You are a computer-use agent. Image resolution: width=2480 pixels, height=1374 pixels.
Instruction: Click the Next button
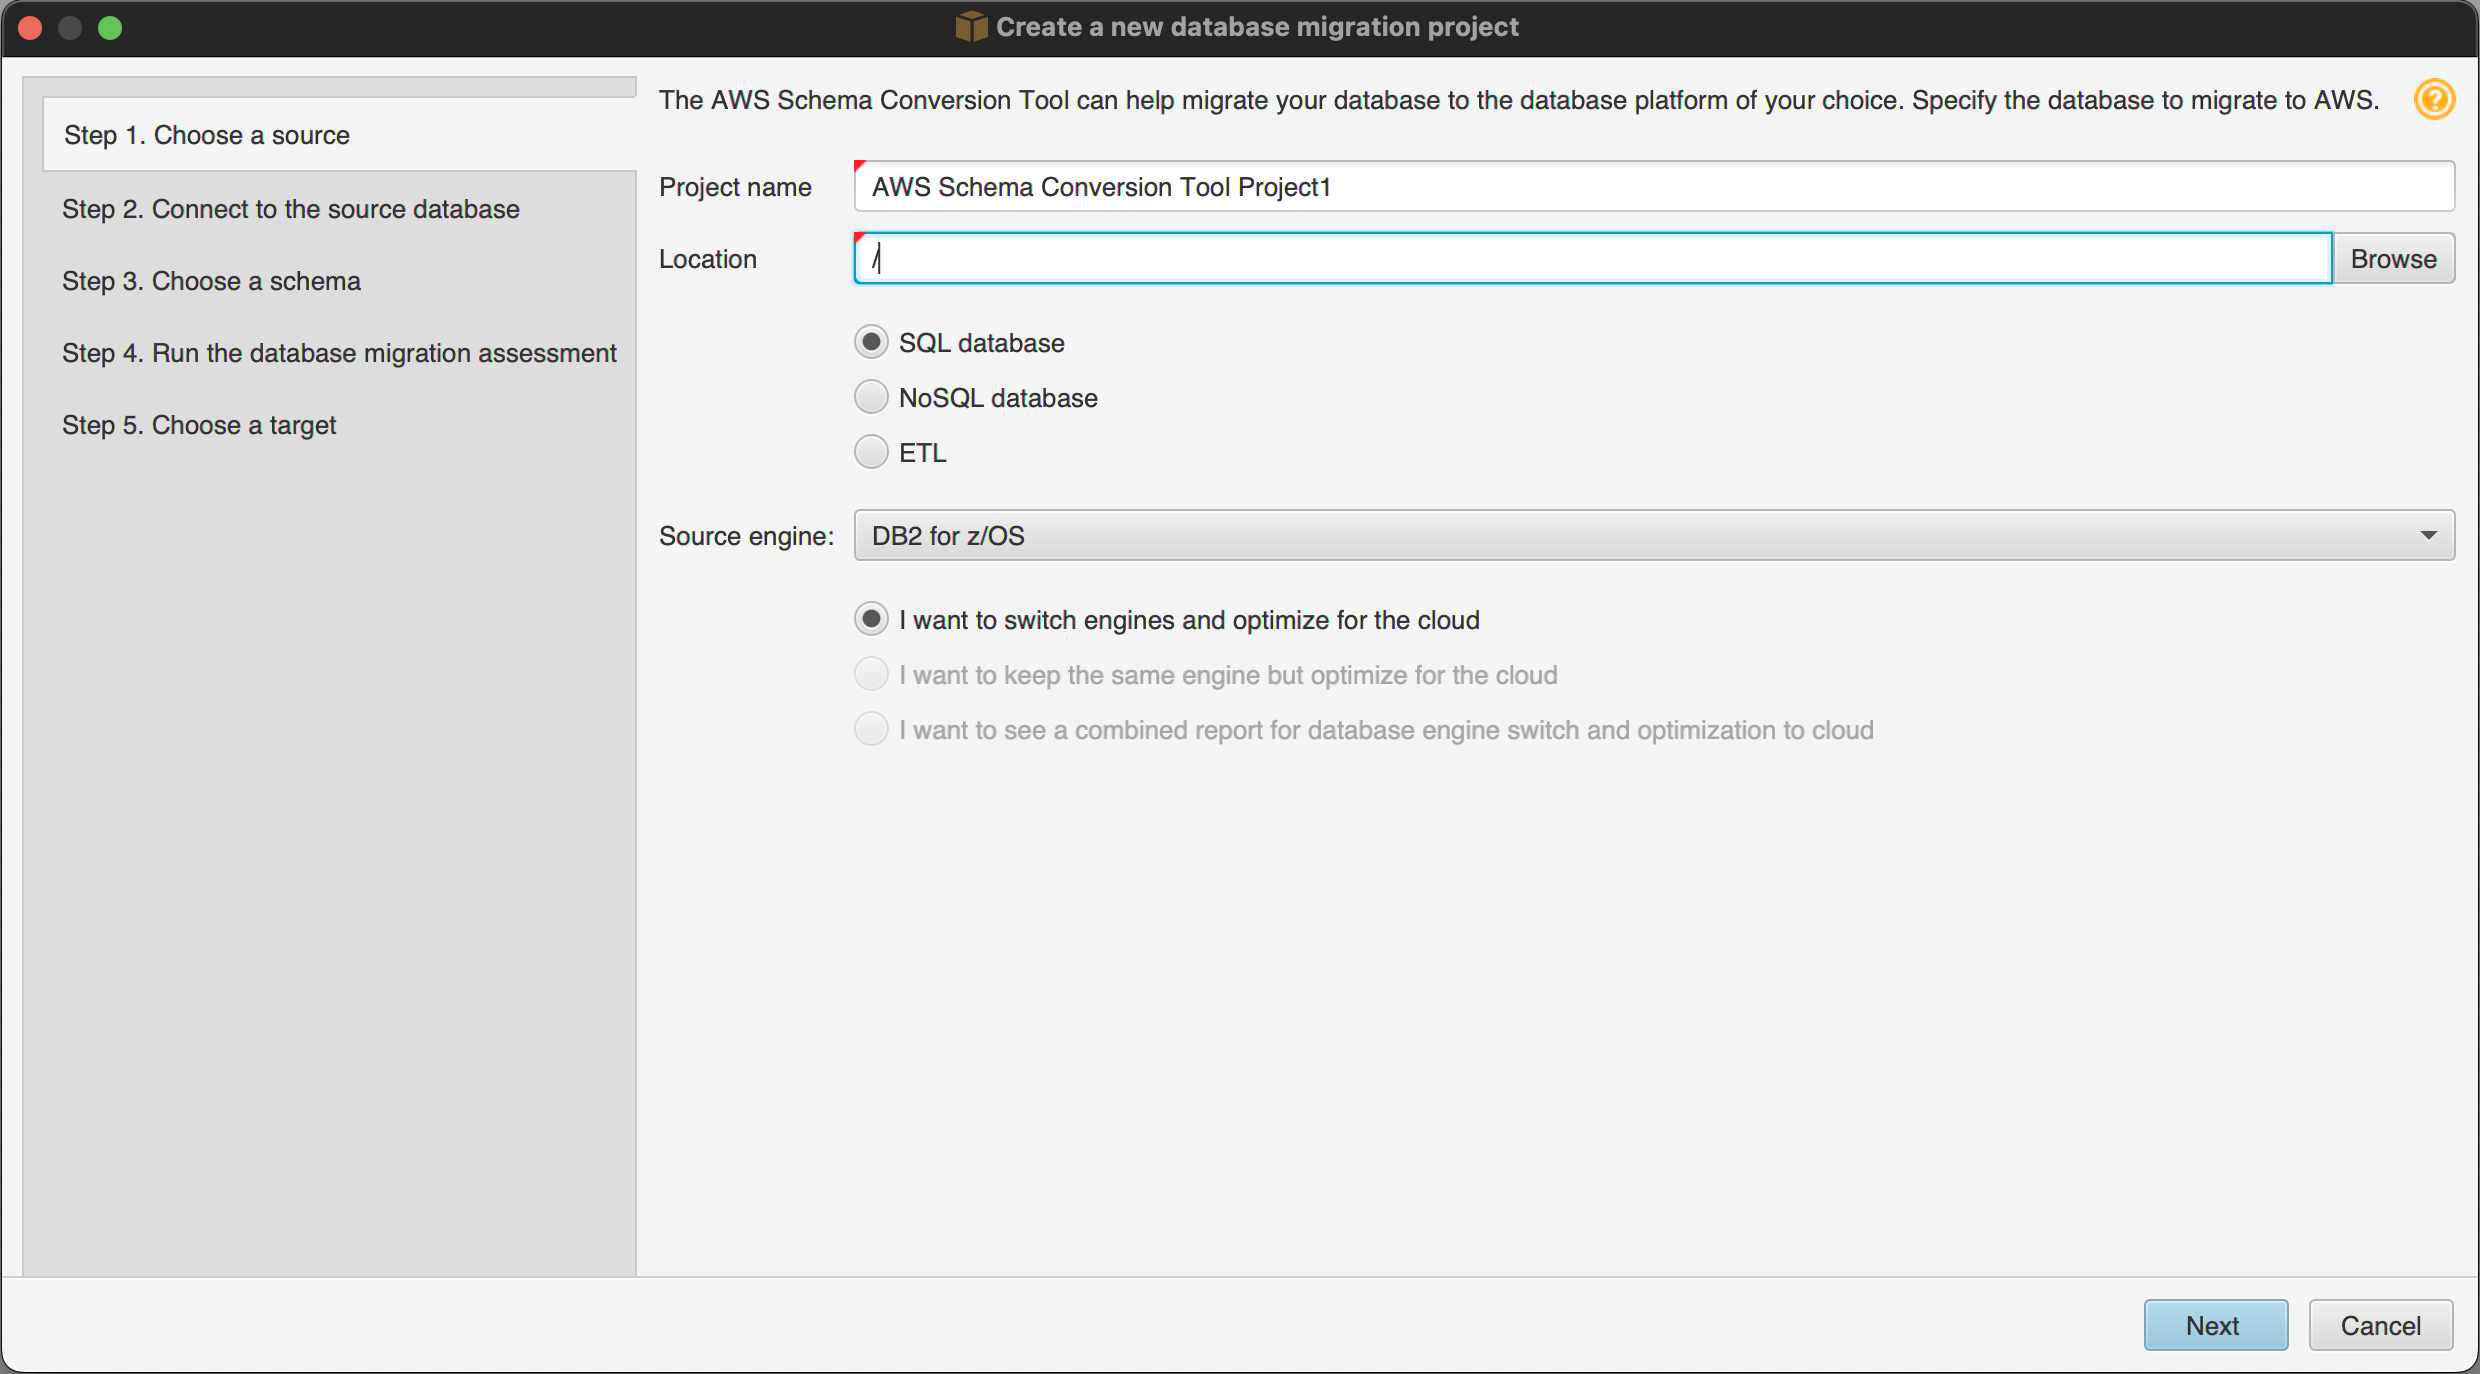(x=2214, y=1325)
